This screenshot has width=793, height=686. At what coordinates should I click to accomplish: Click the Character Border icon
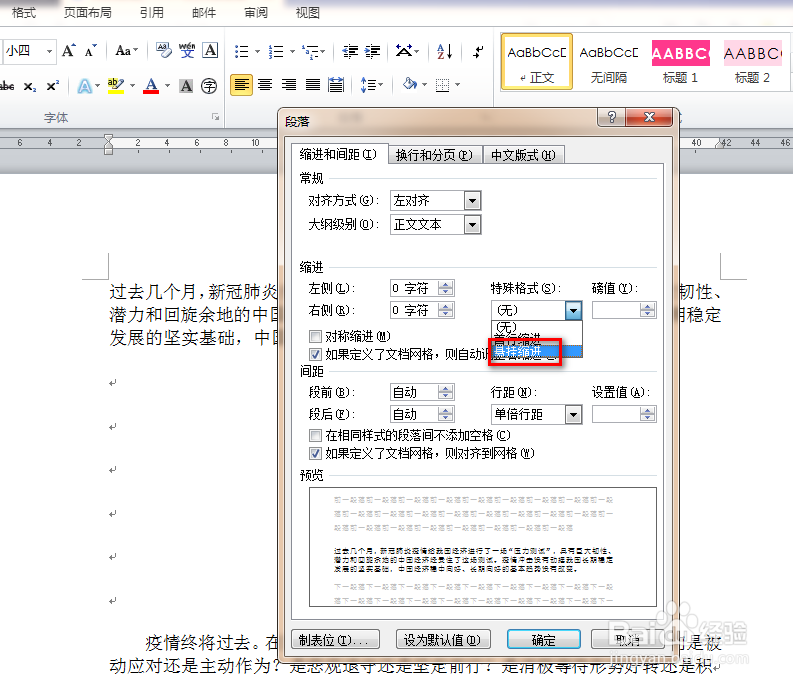210,51
